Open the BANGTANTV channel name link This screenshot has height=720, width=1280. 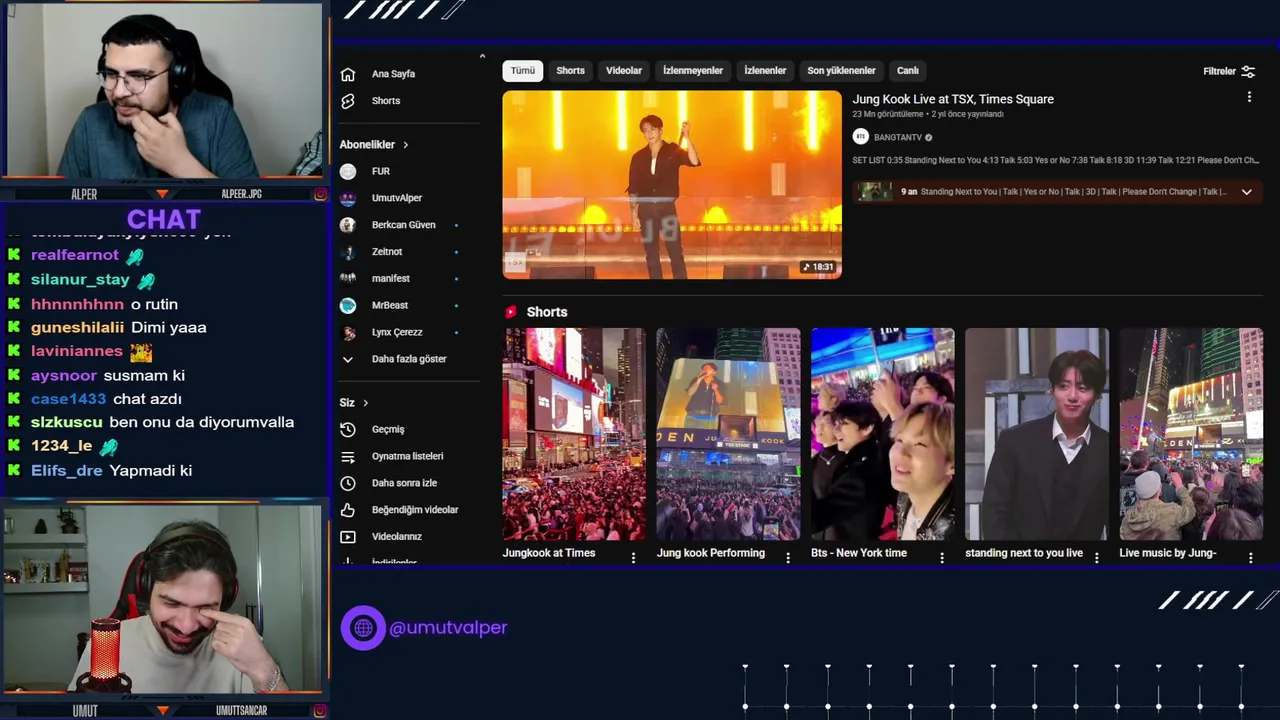(898, 138)
